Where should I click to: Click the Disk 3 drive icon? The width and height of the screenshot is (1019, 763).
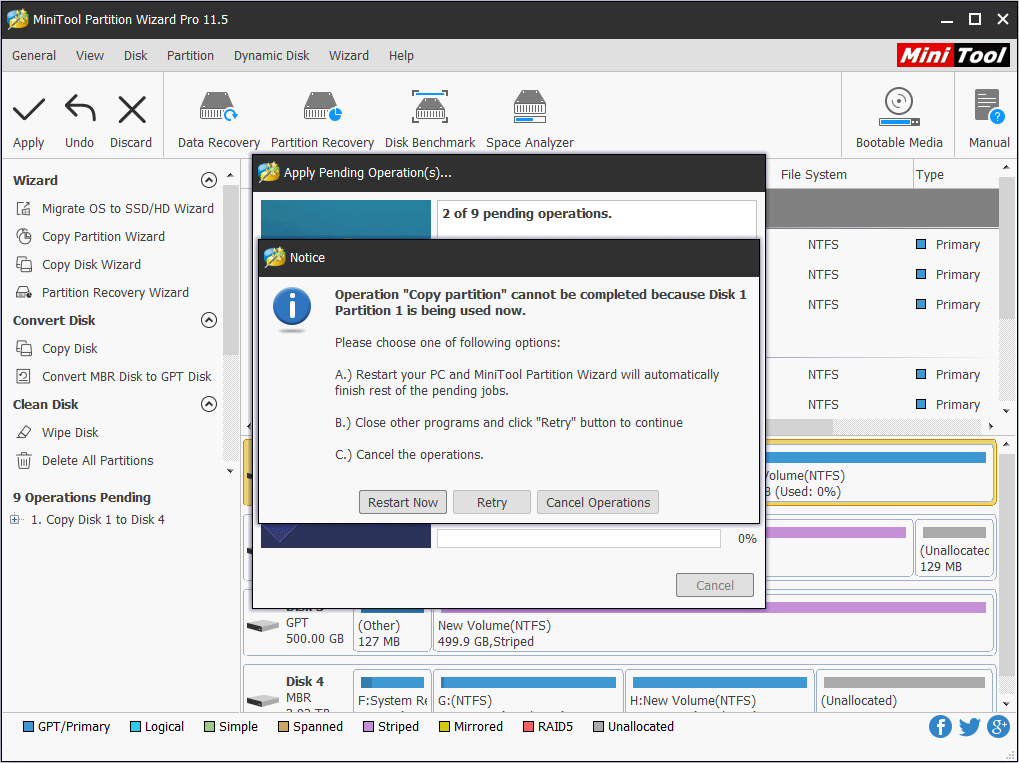point(263,626)
